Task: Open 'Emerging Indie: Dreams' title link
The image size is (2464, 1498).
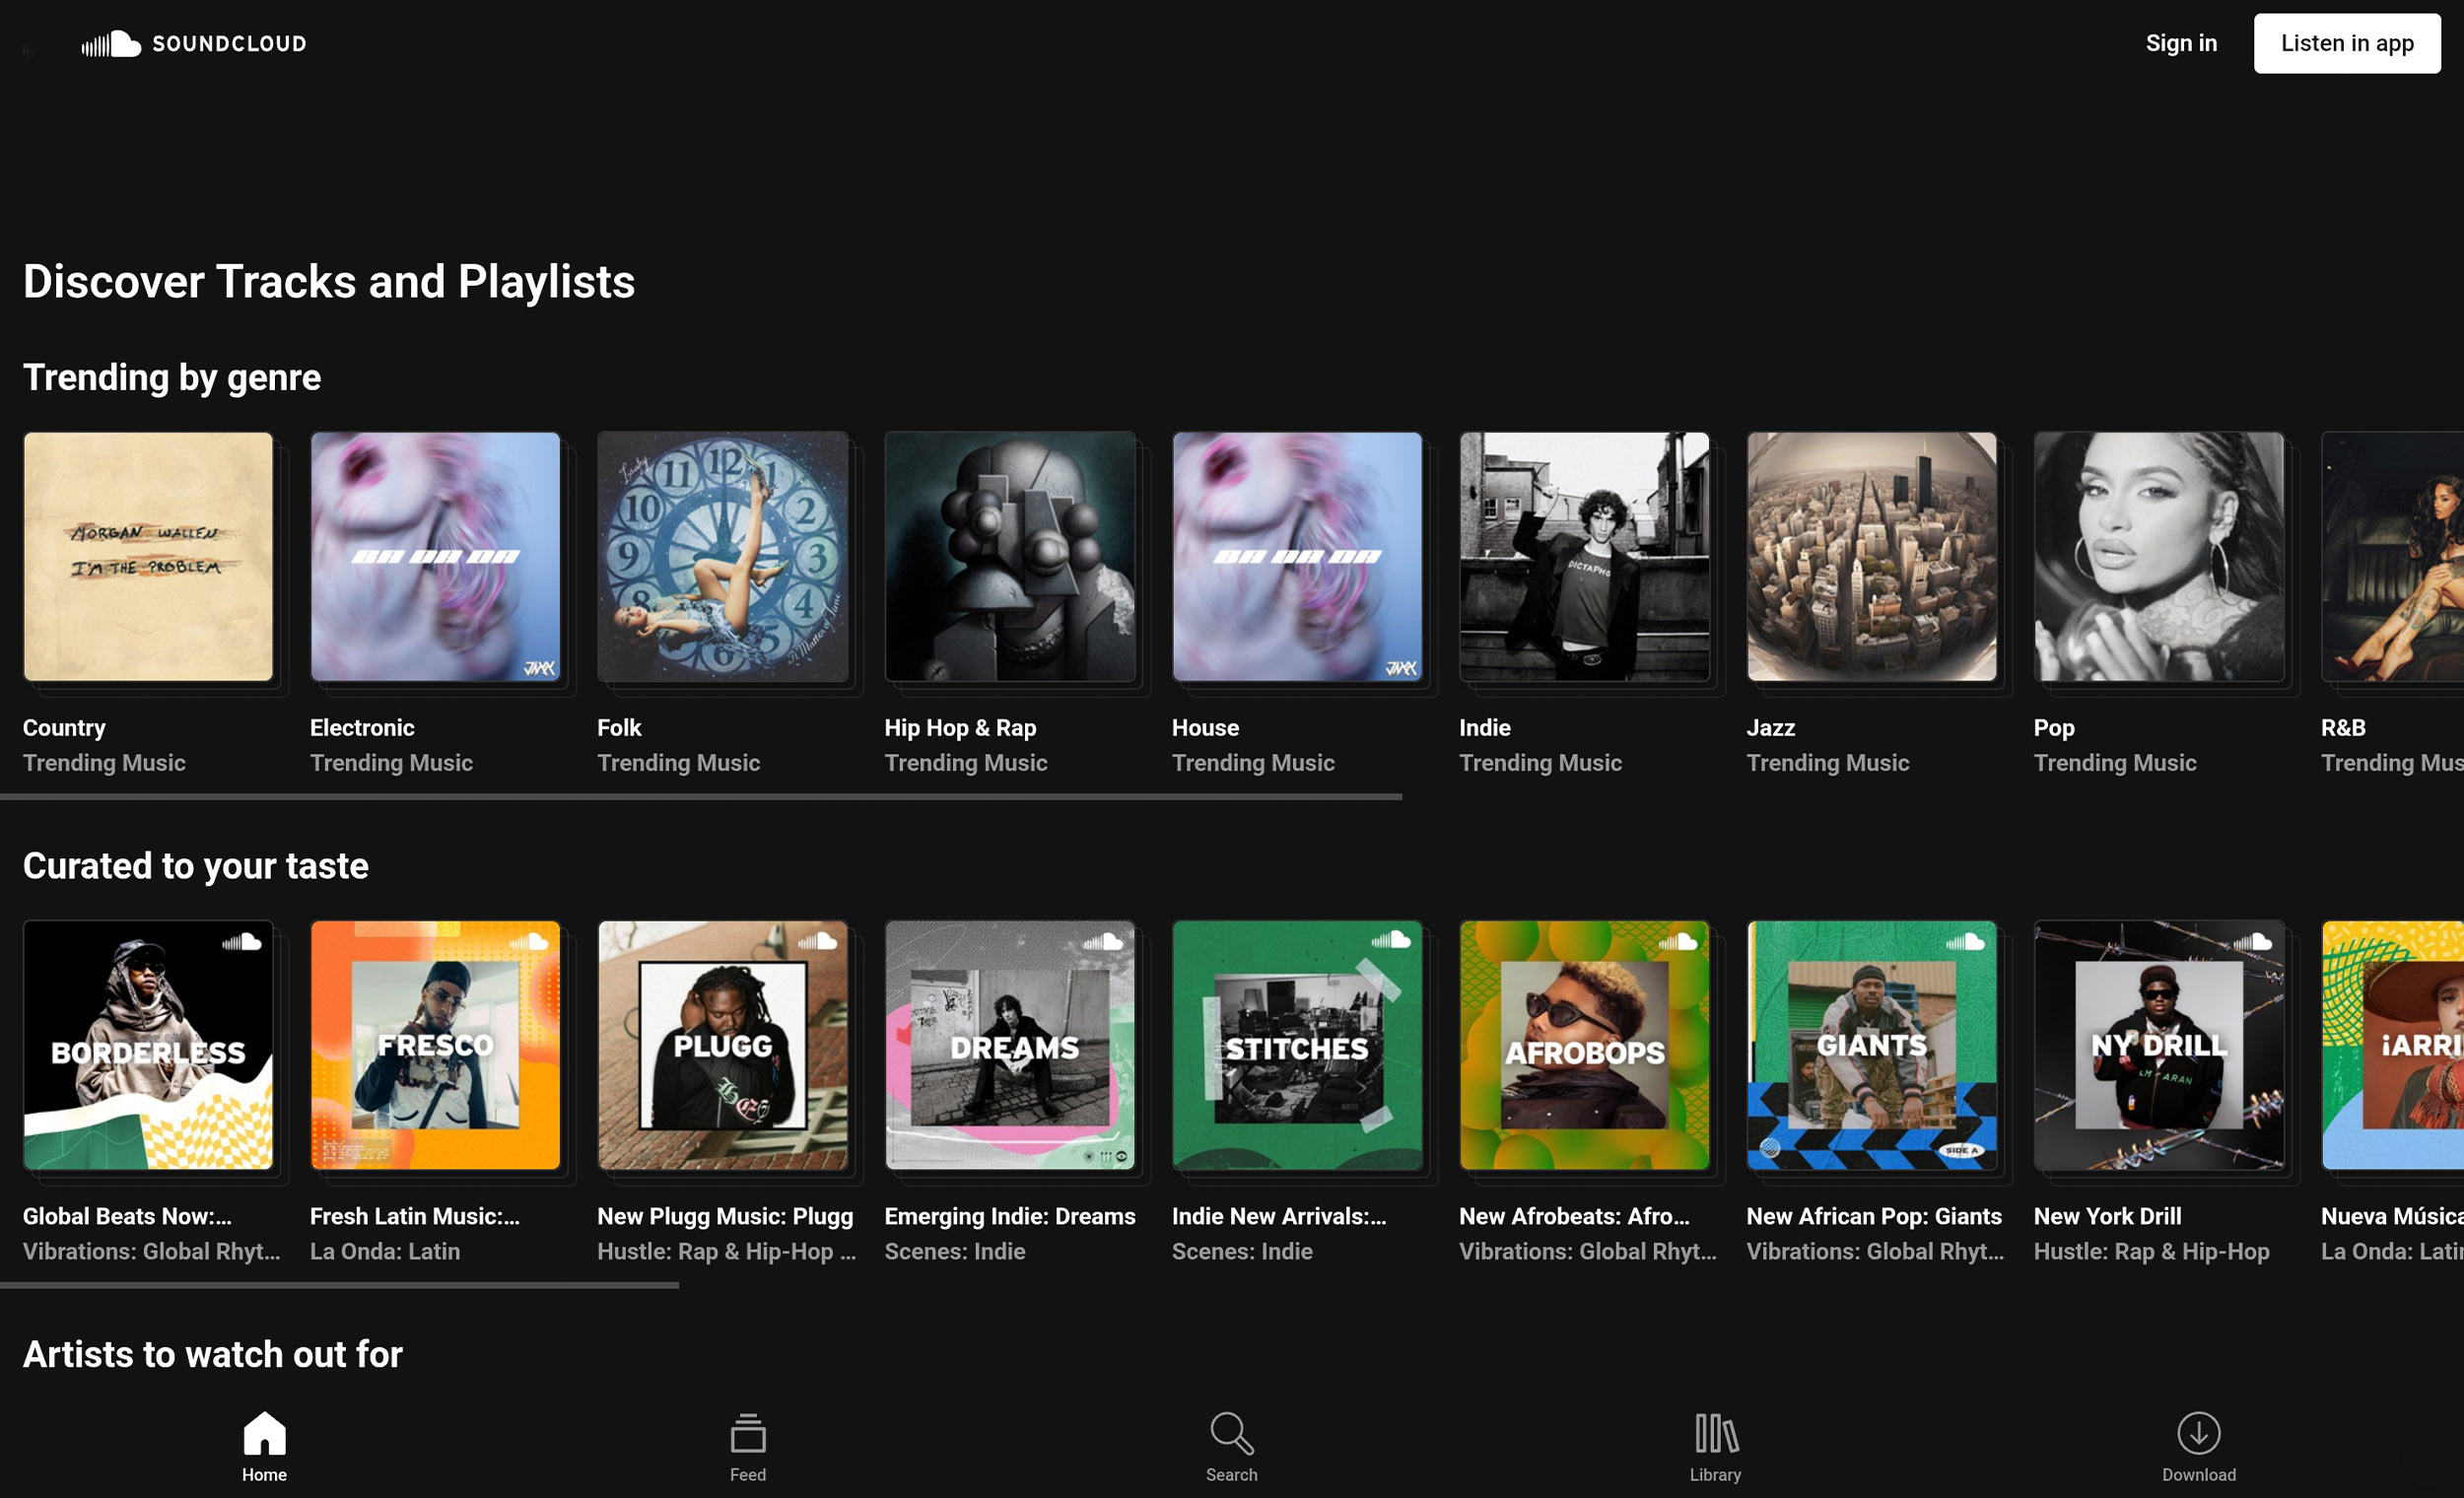Action: pyautogui.click(x=1009, y=1216)
